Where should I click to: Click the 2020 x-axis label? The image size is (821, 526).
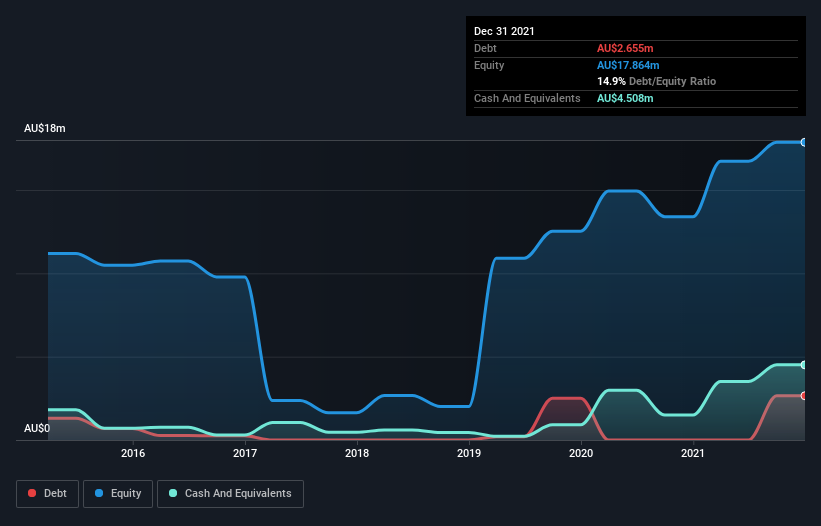click(581, 453)
